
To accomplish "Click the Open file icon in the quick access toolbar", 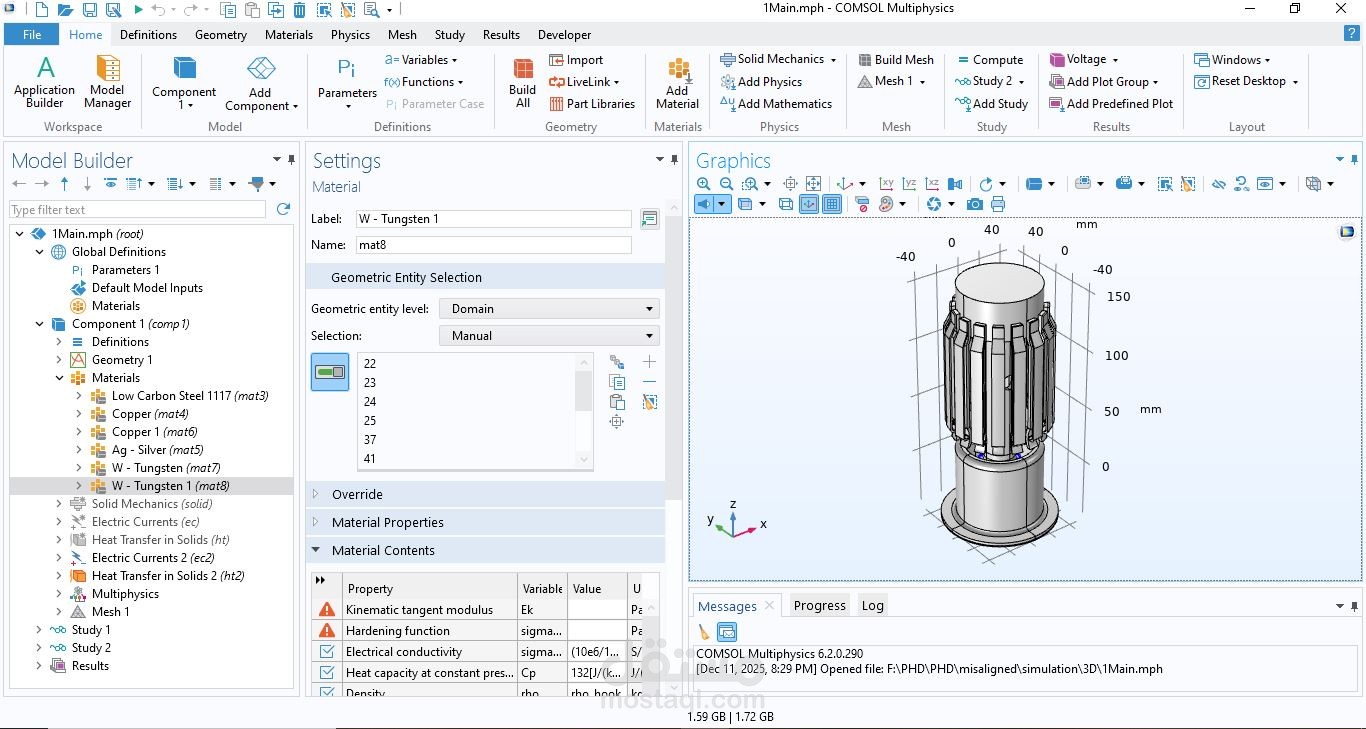I will (x=65, y=10).
